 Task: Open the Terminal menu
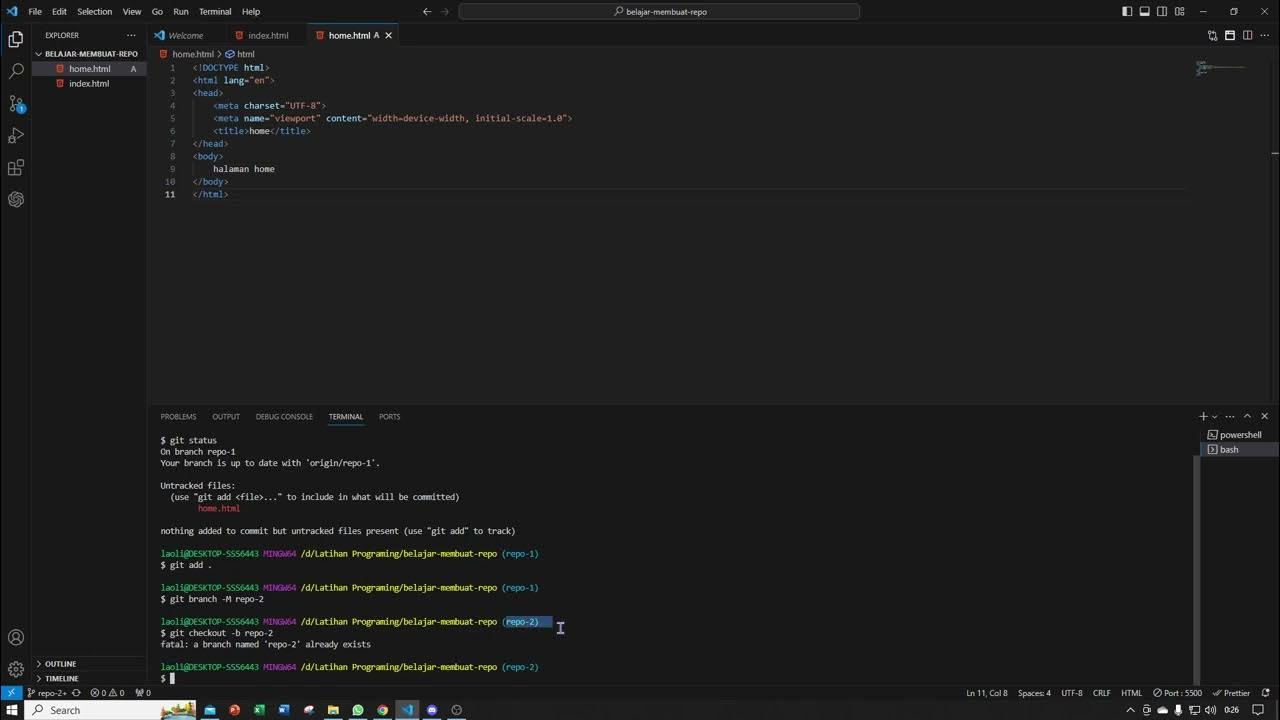click(x=215, y=12)
